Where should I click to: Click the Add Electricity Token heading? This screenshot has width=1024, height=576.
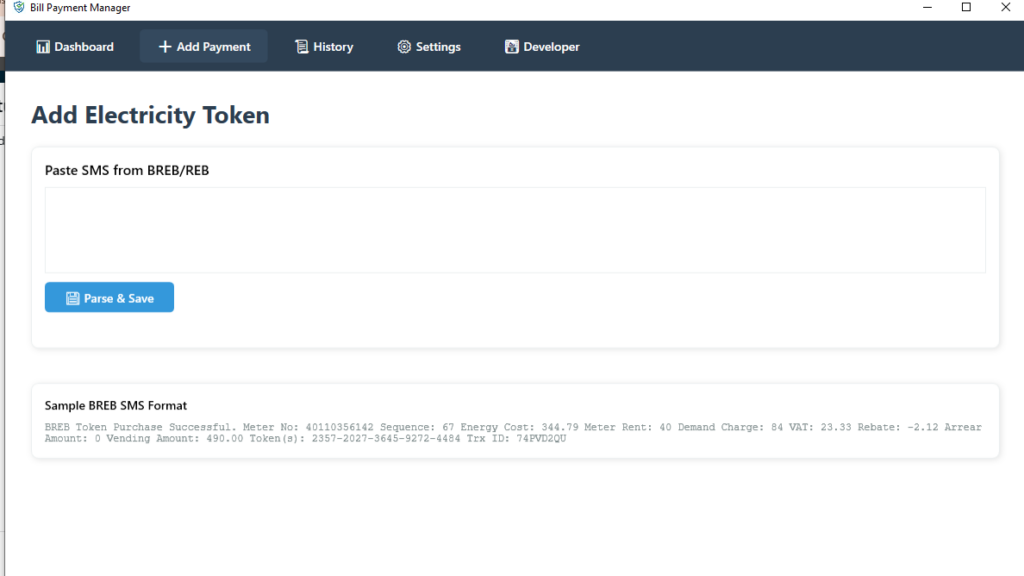(150, 115)
